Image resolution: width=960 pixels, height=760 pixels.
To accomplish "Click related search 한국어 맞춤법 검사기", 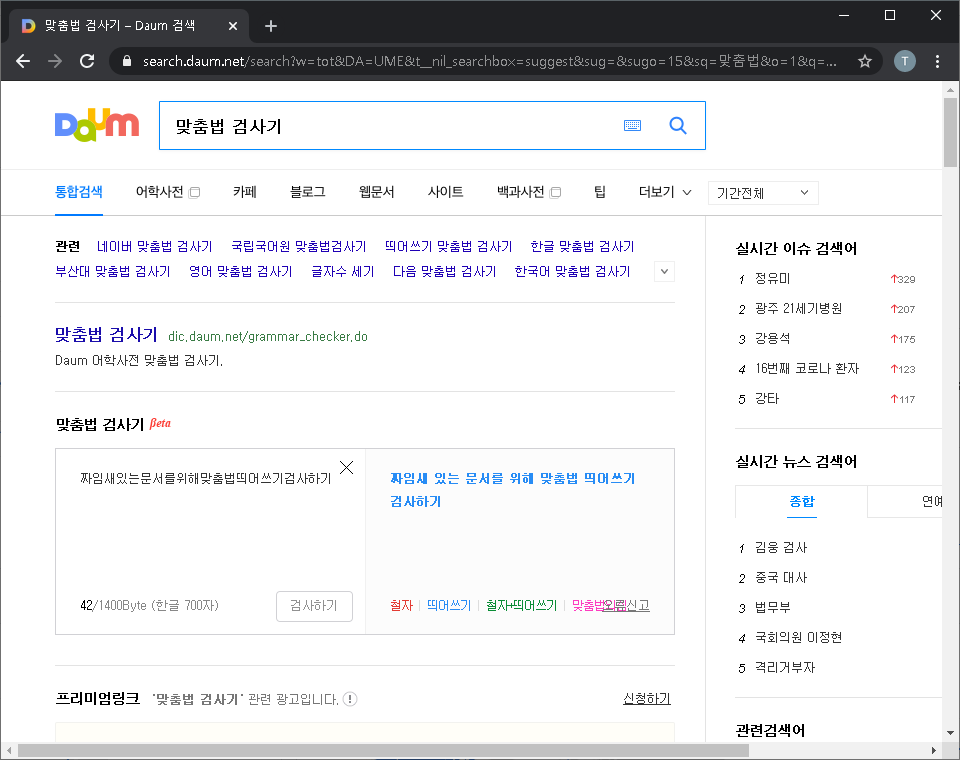I will click(572, 271).
